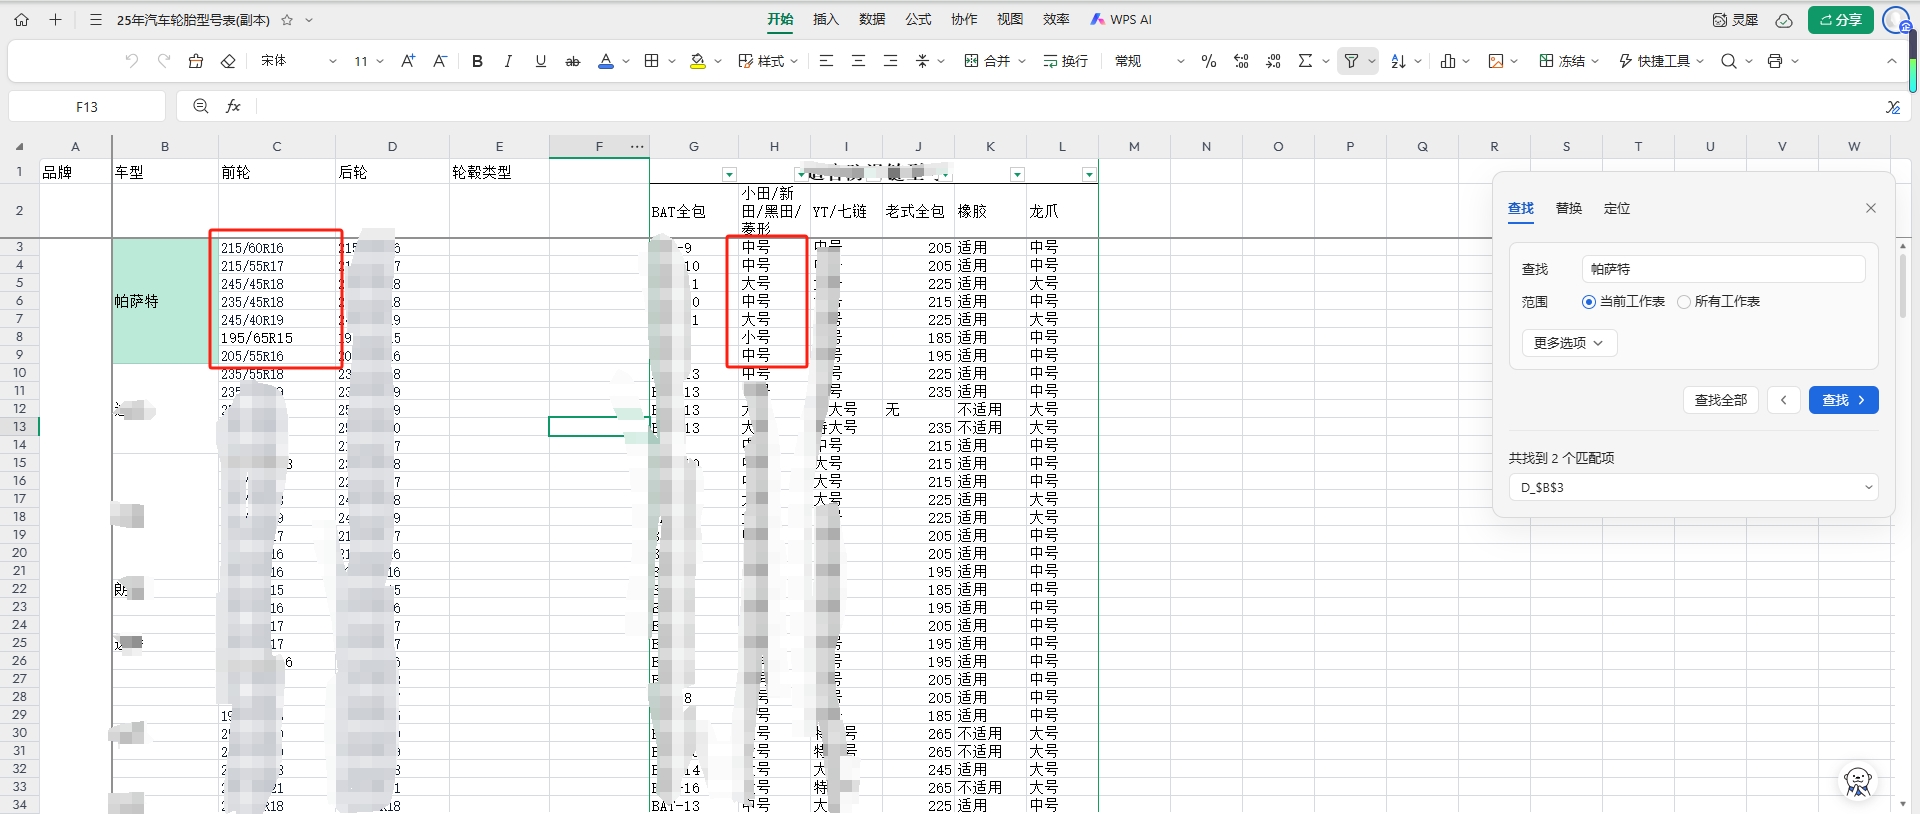This screenshot has width=1920, height=814.
Task: Open the search magnifier tool
Action: tap(1729, 61)
